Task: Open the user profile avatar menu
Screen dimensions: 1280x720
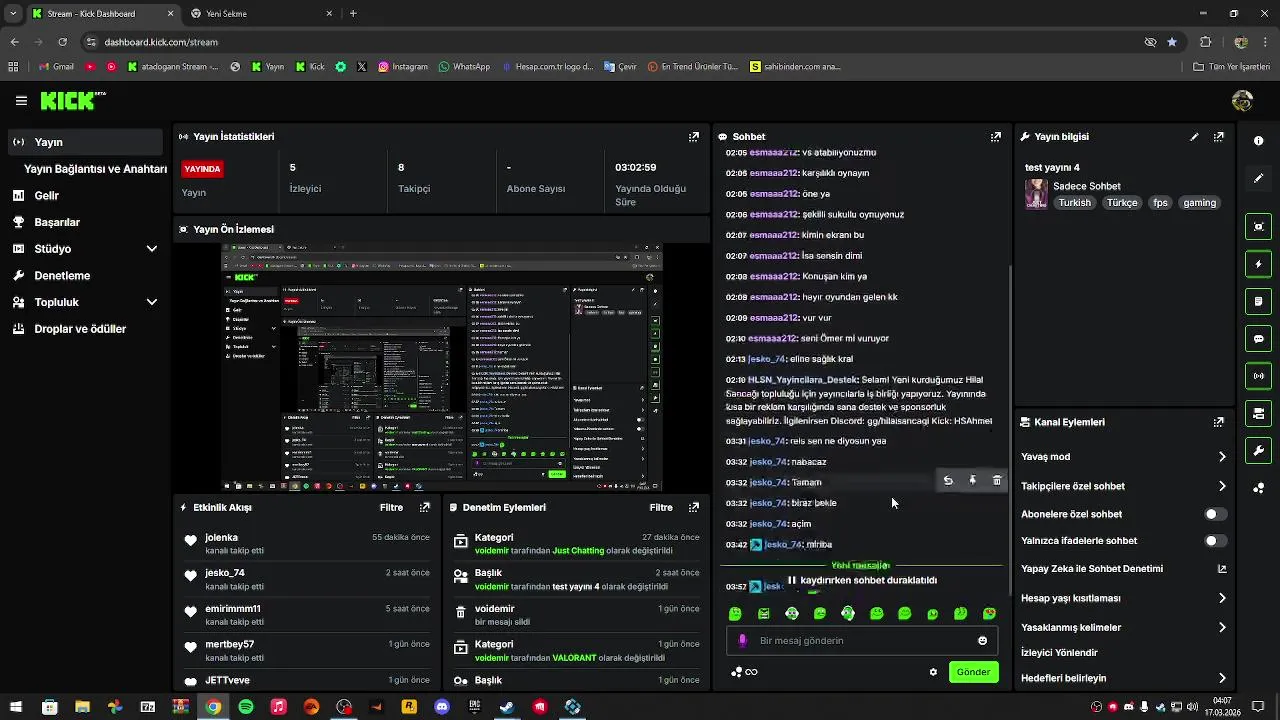Action: coord(1243,101)
